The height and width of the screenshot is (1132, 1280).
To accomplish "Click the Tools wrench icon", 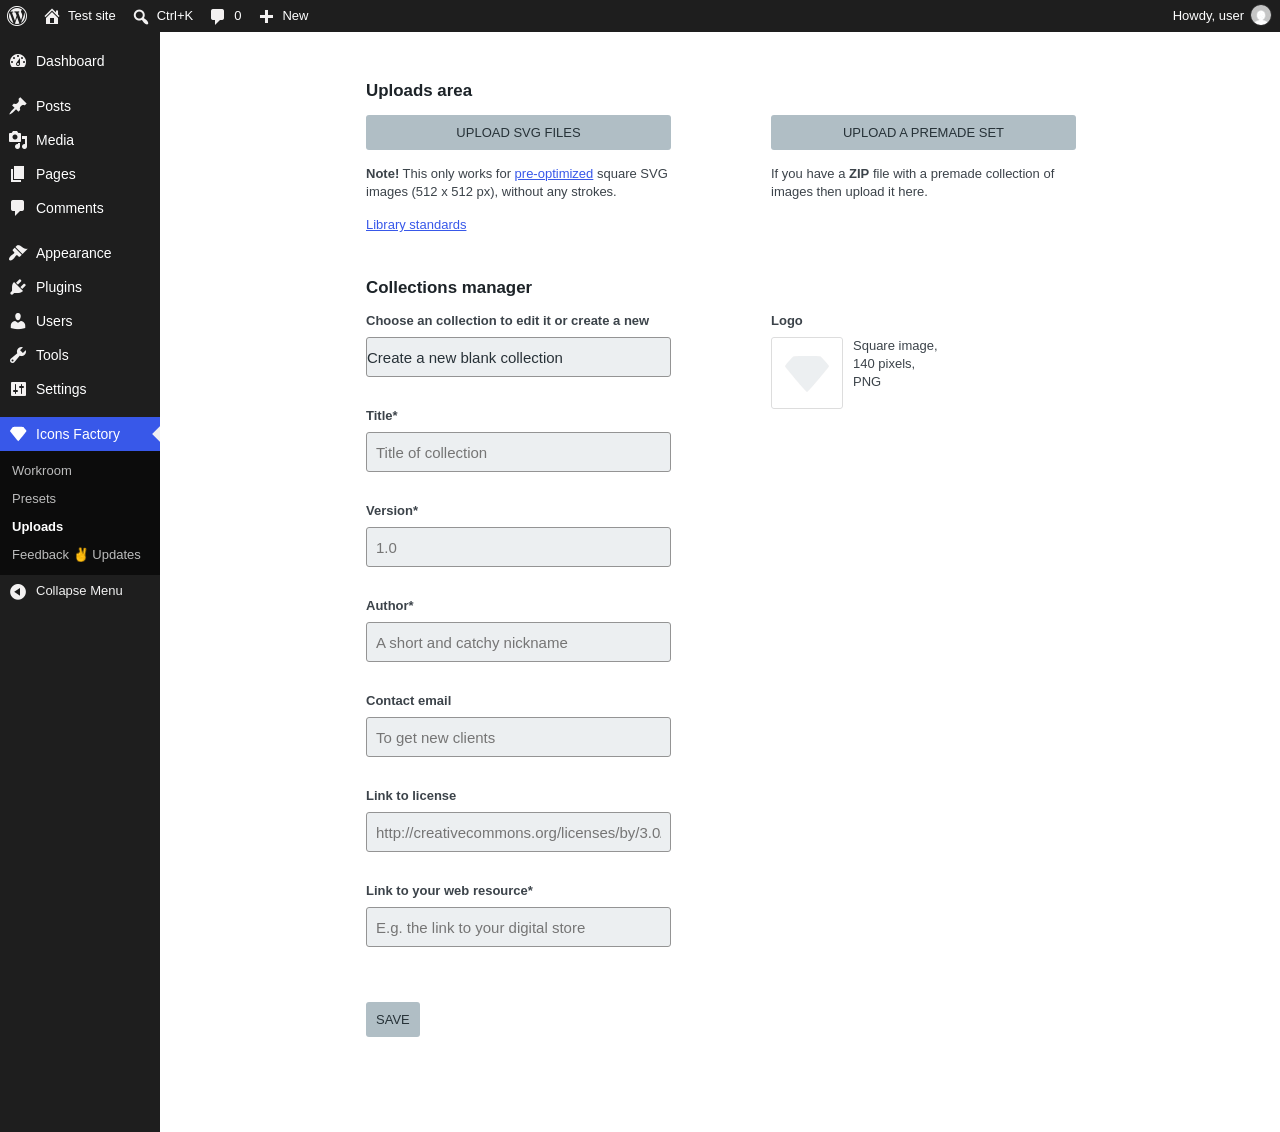I will click(18, 355).
